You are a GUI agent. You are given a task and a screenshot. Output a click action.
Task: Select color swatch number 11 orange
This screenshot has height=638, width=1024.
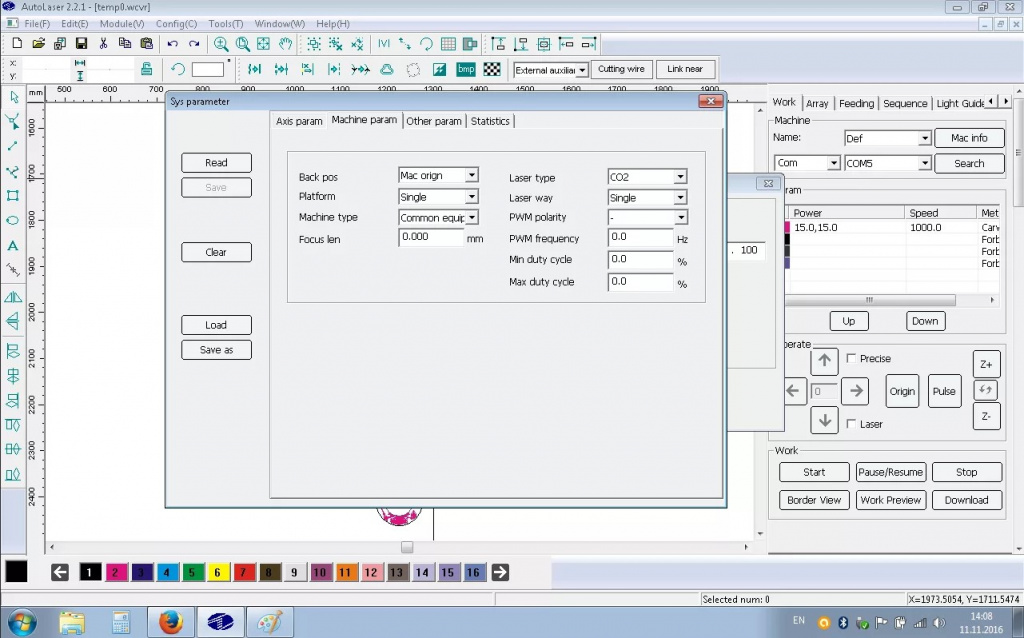pos(345,573)
